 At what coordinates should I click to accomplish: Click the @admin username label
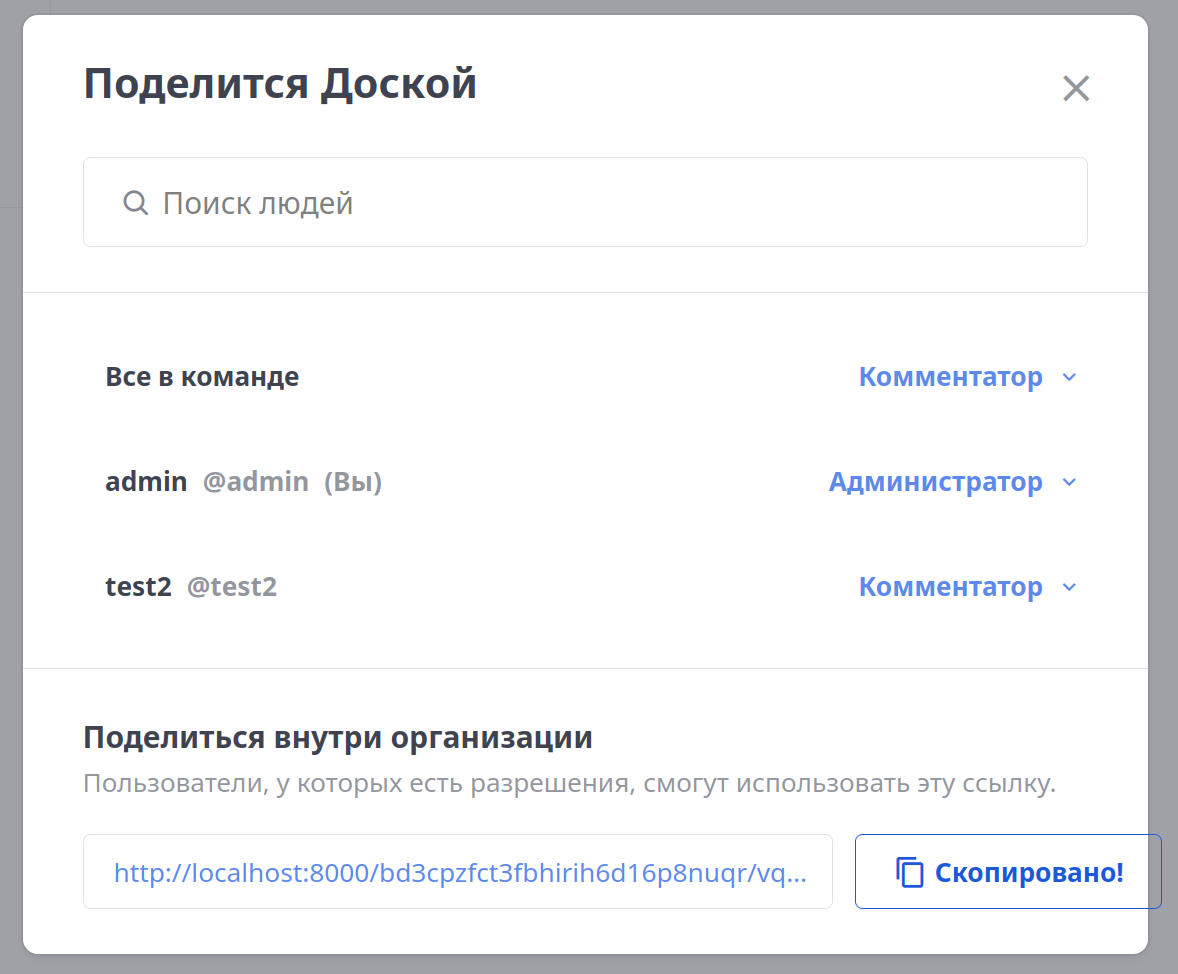pyautogui.click(x=256, y=482)
